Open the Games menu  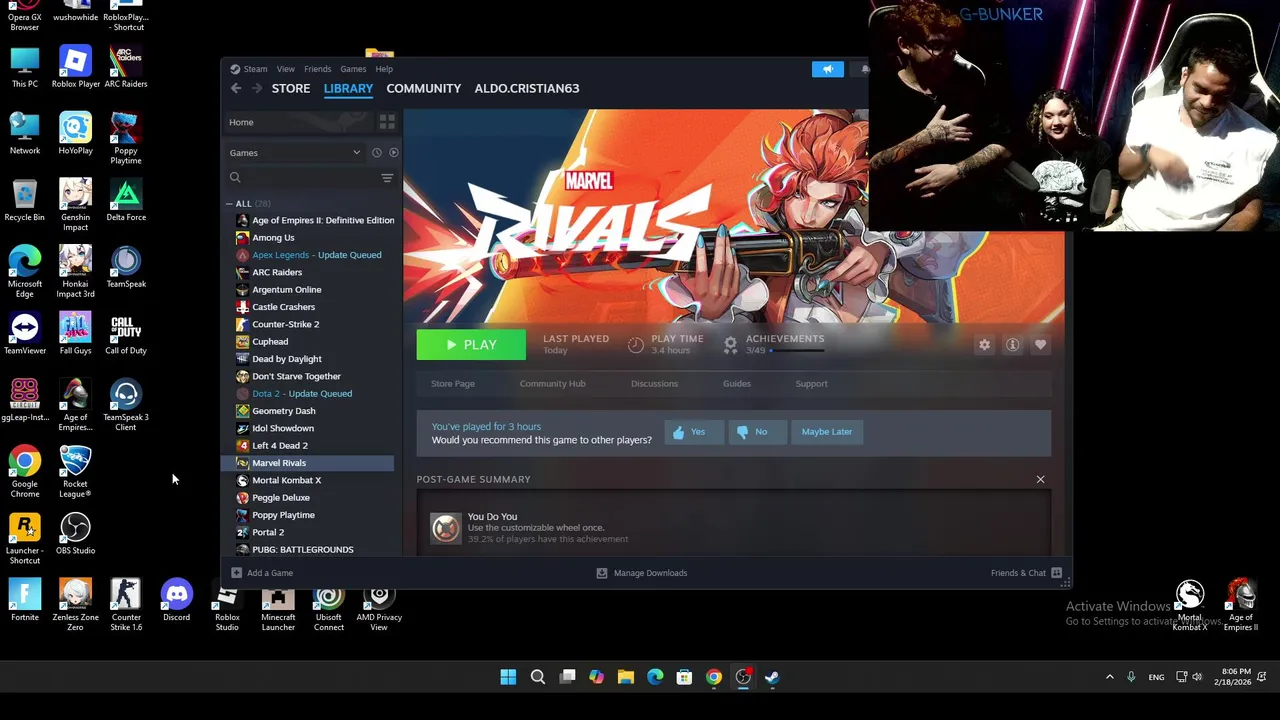pyautogui.click(x=353, y=69)
